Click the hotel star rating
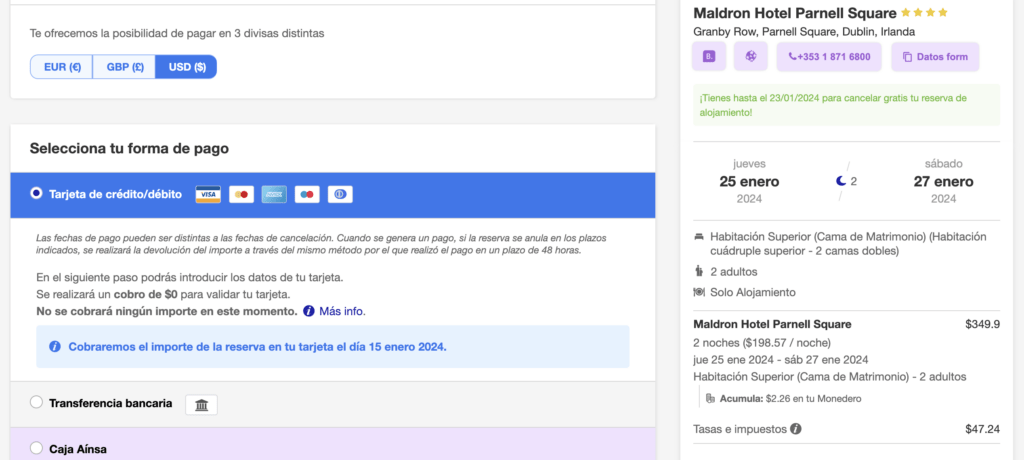 coord(924,12)
